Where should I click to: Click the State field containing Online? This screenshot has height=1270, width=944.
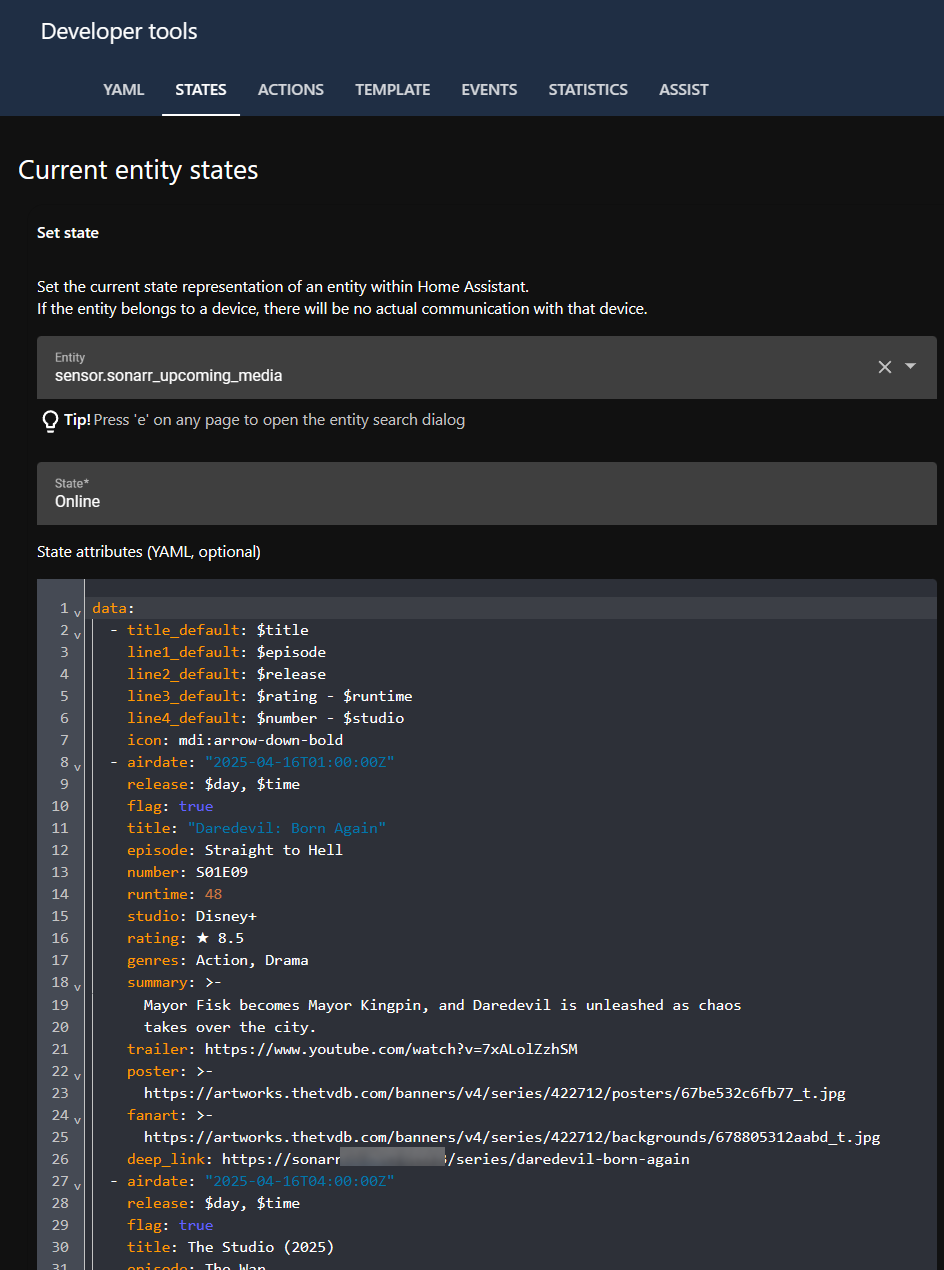(x=486, y=494)
